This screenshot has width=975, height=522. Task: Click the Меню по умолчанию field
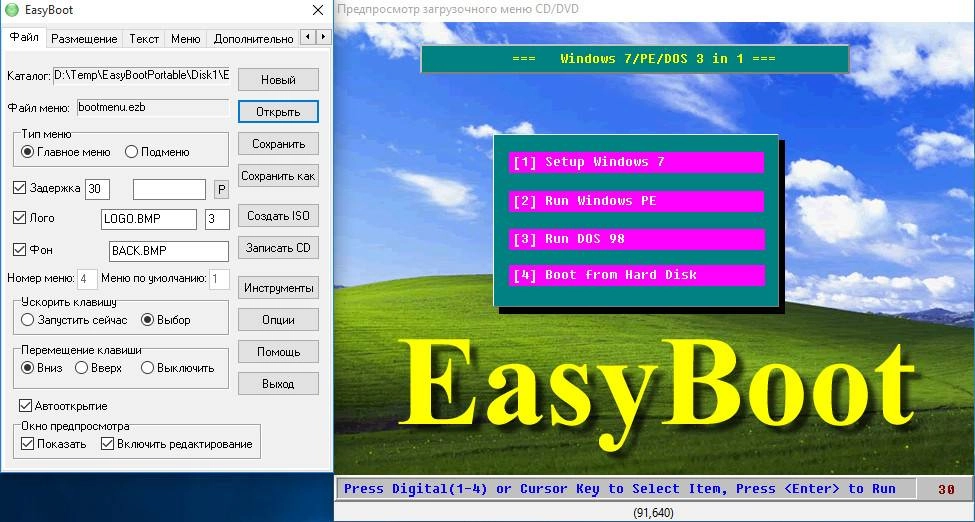click(219, 279)
